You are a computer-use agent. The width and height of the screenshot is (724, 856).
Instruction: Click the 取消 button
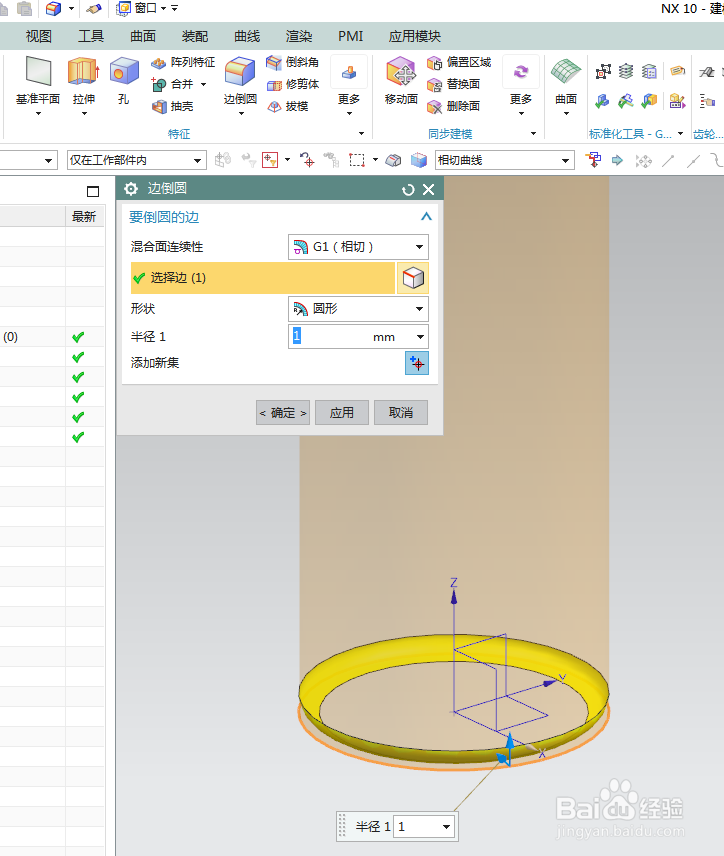pos(401,413)
